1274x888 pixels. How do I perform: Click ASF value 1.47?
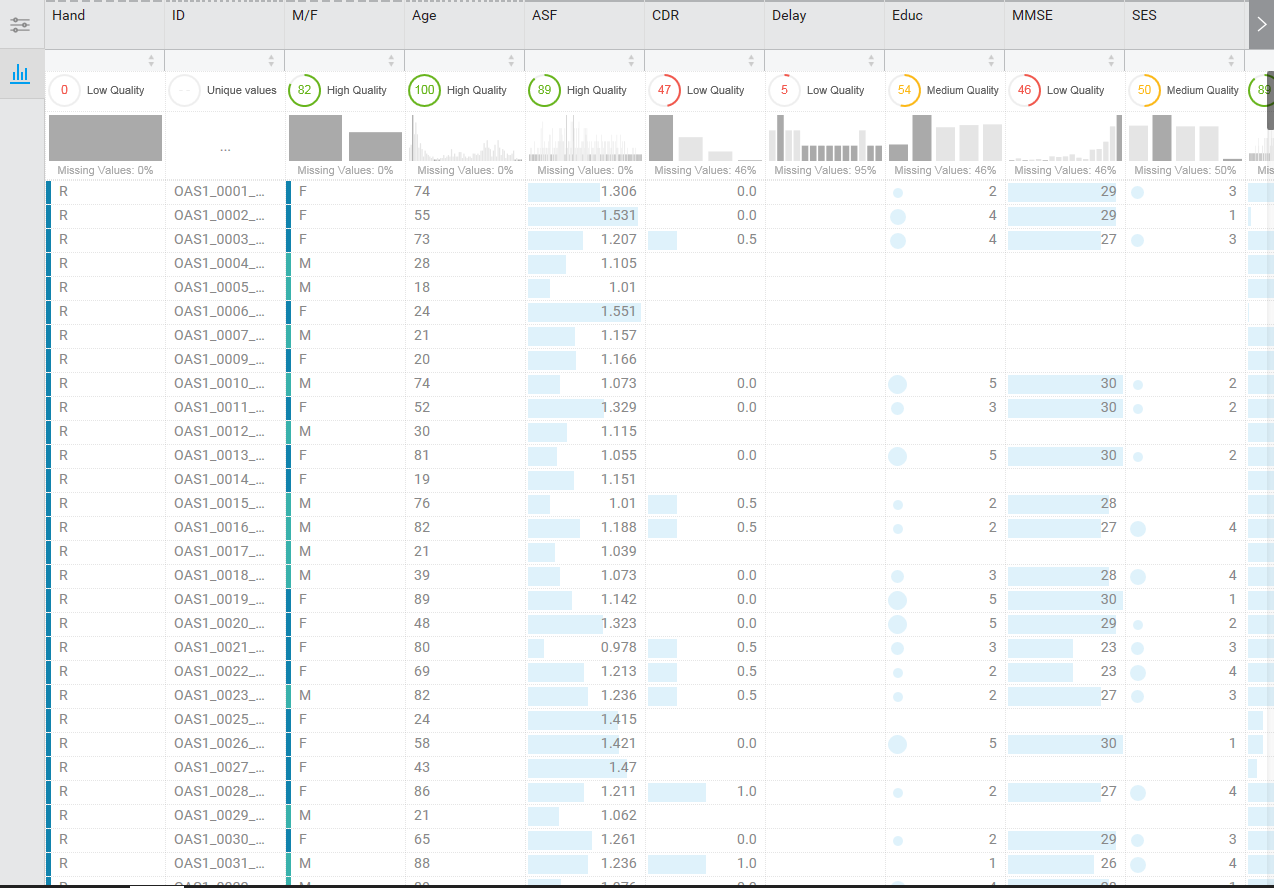[623, 767]
